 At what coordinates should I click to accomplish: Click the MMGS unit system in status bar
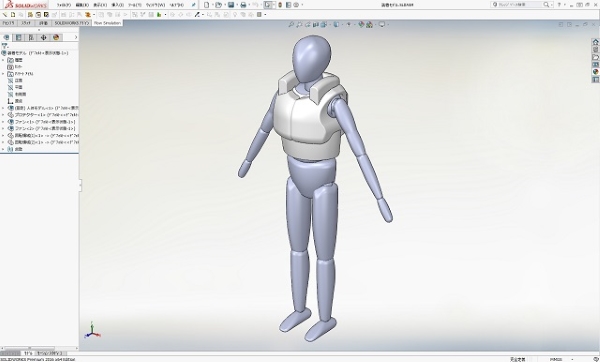click(556, 359)
